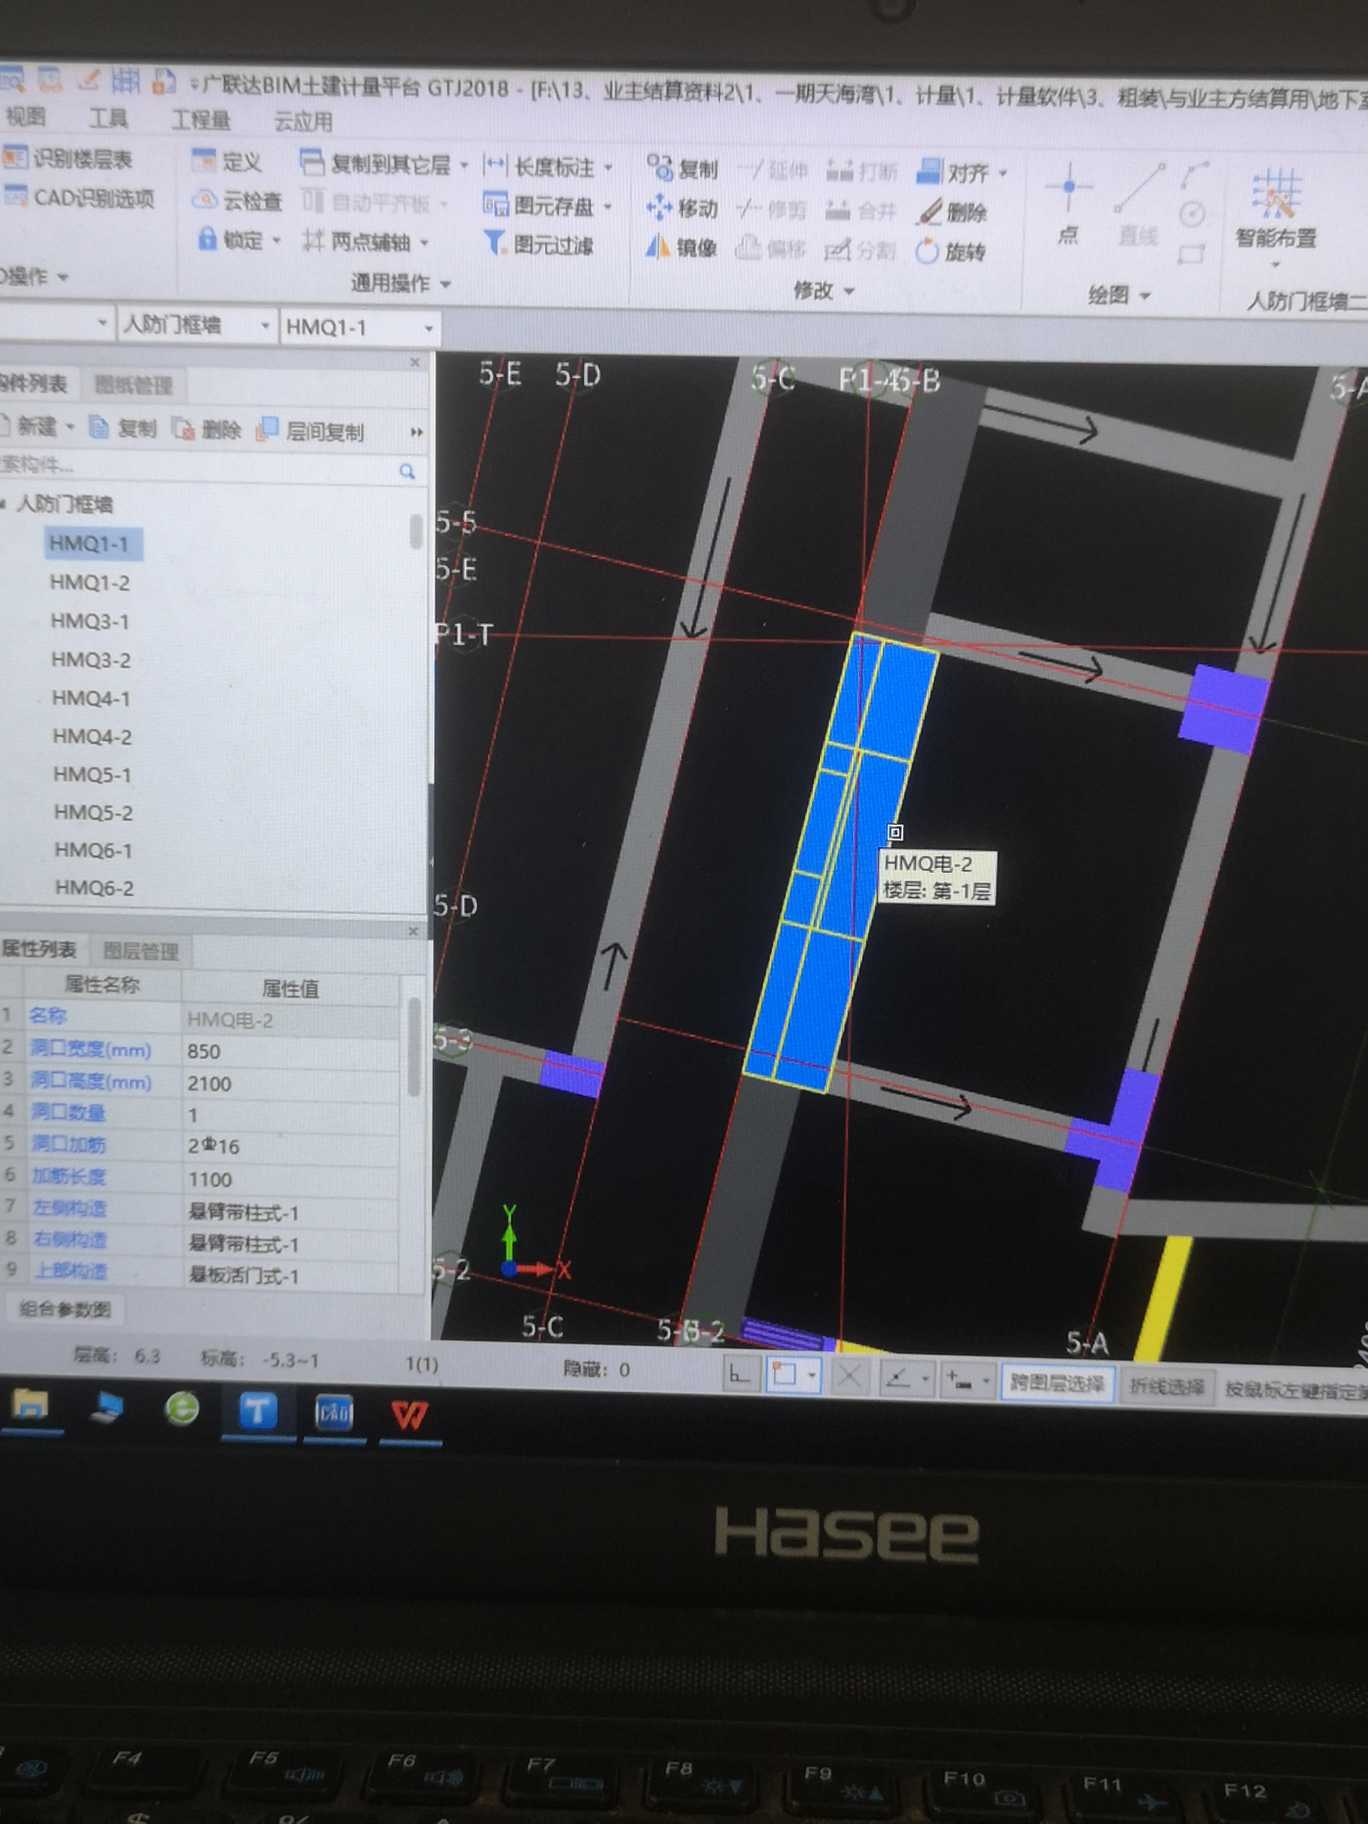Click 删除 in component list toolbar

click(207, 429)
